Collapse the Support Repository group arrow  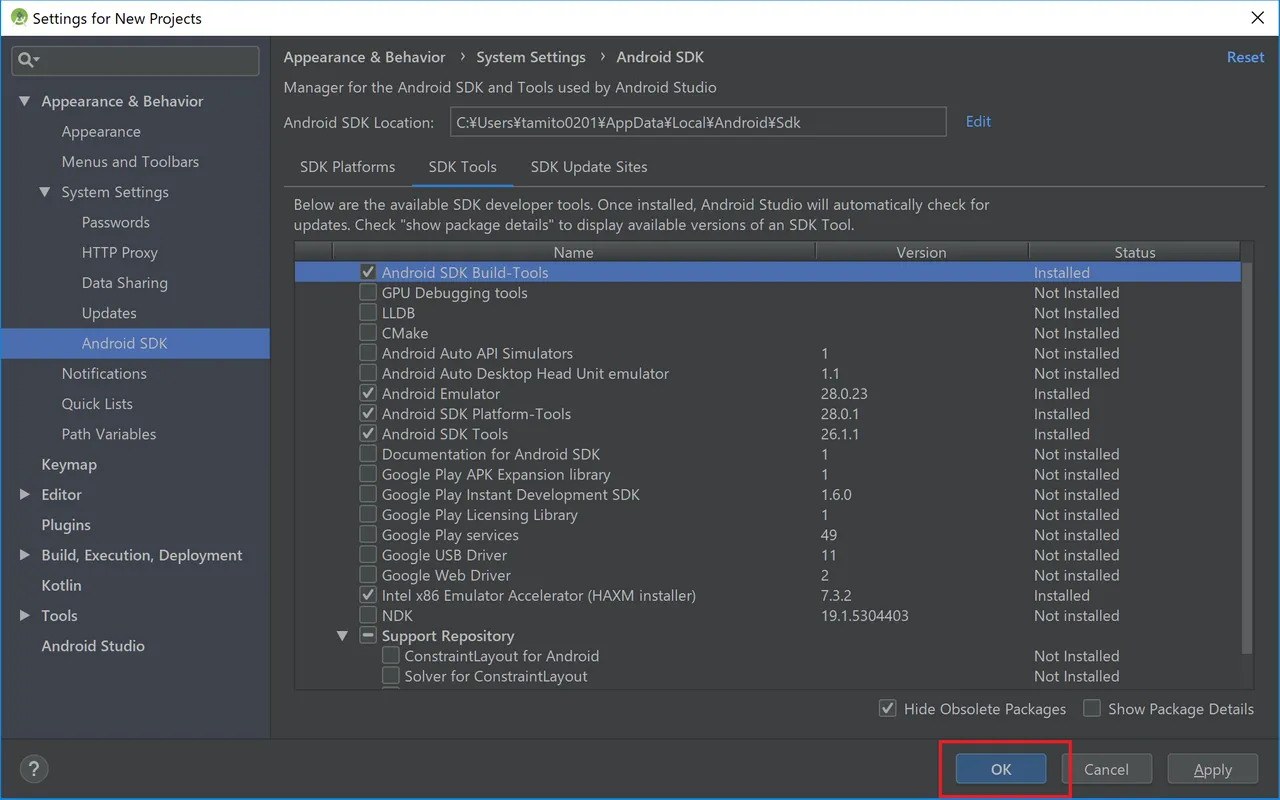point(342,635)
